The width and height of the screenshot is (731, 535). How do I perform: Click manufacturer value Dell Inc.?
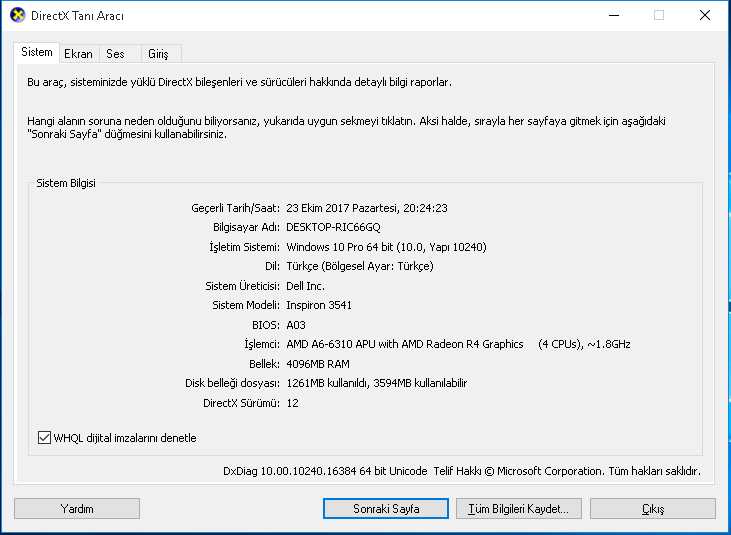click(x=305, y=286)
